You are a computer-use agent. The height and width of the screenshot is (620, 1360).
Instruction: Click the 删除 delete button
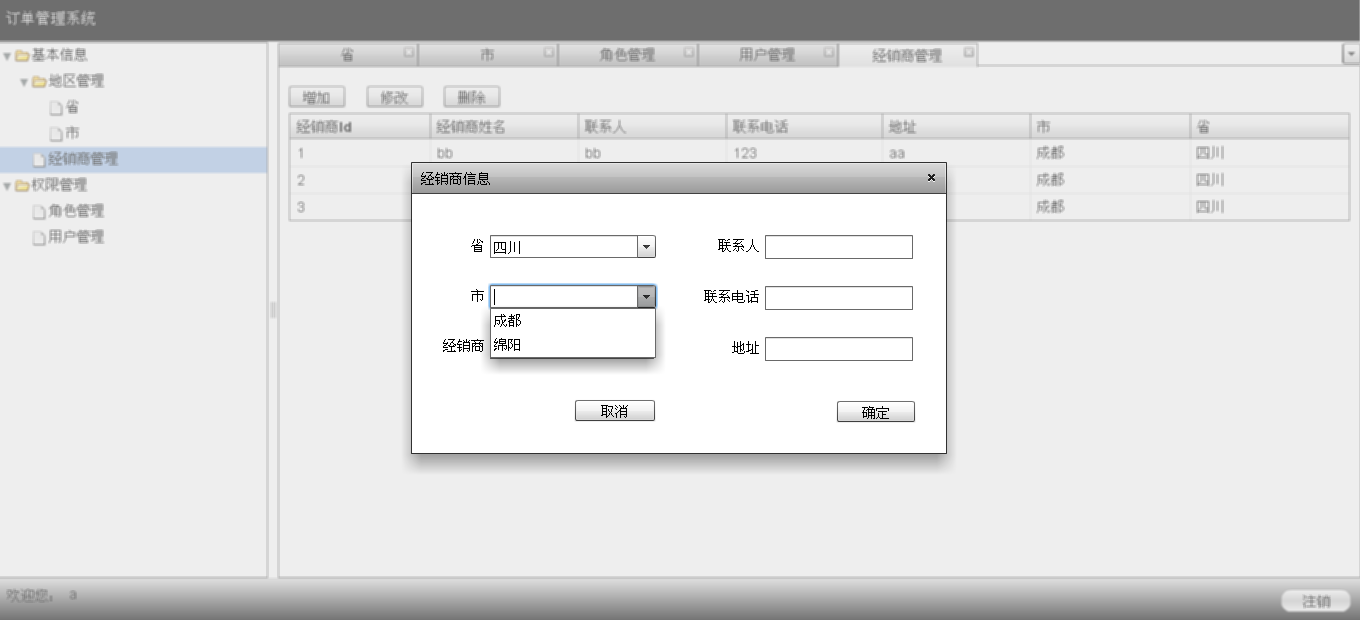[x=472, y=97]
